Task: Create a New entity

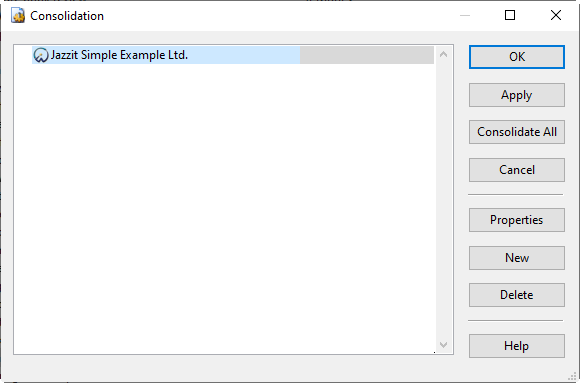Action: coord(517,258)
